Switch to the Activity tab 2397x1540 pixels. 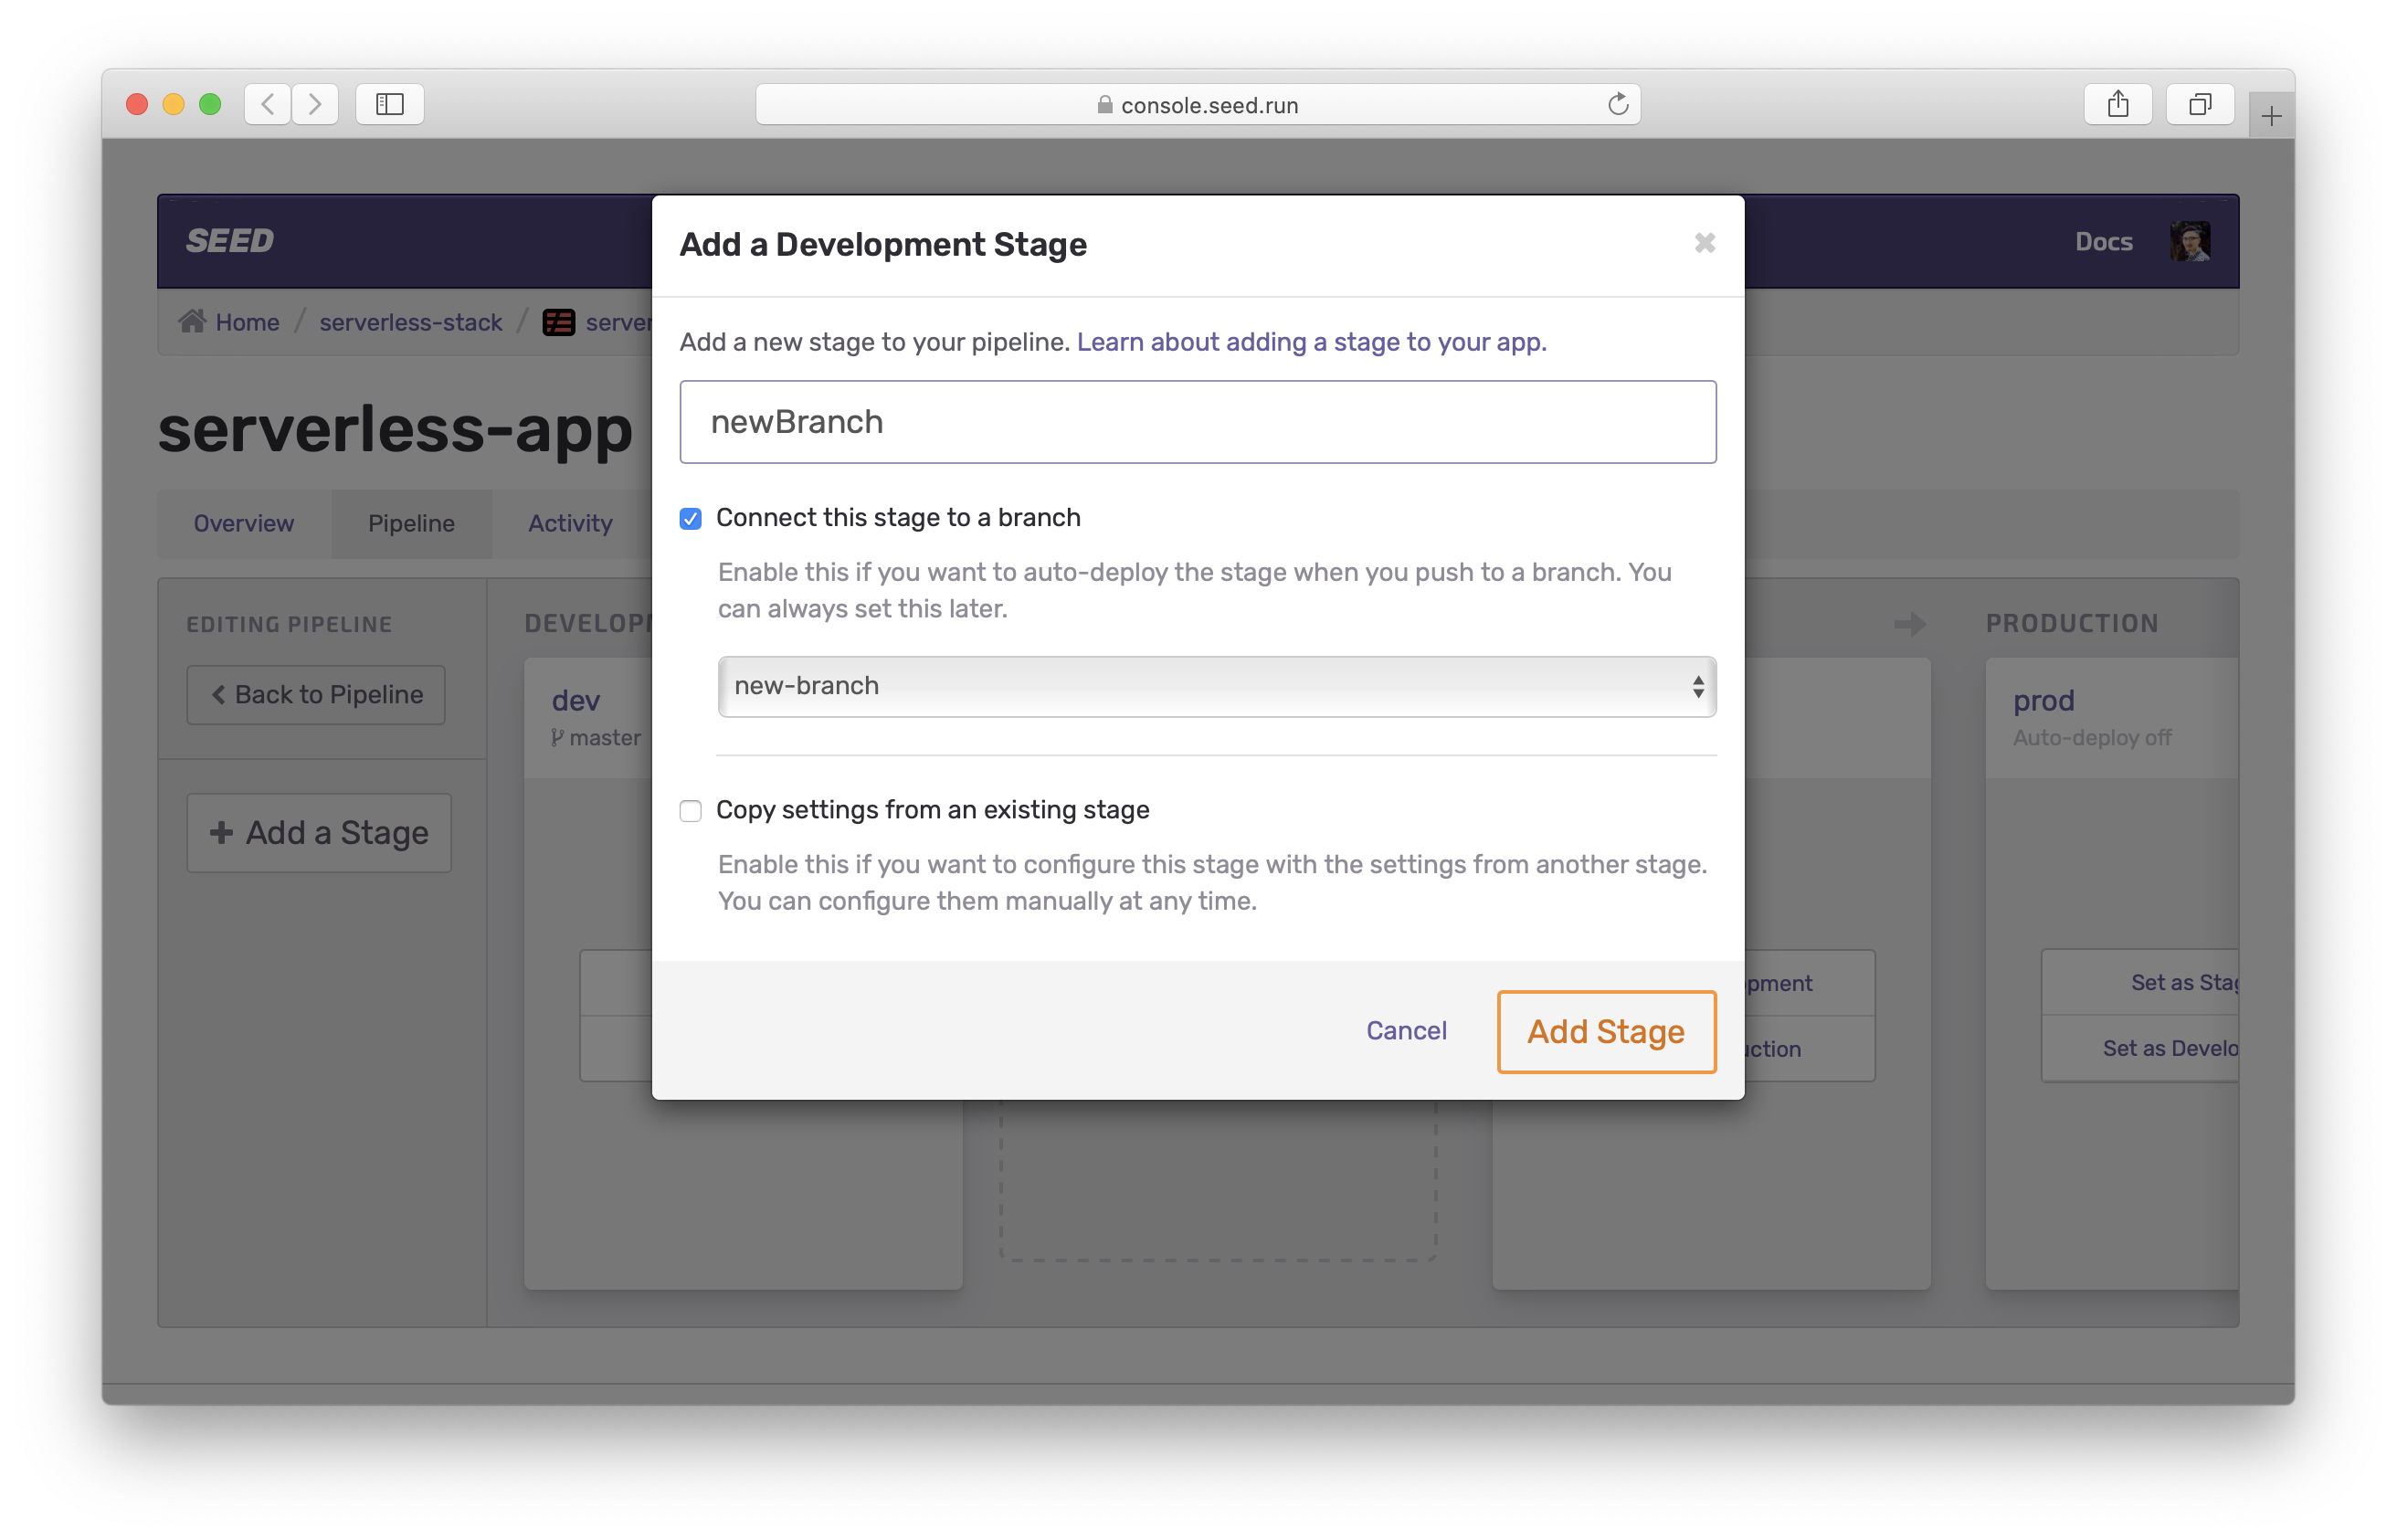coord(570,523)
